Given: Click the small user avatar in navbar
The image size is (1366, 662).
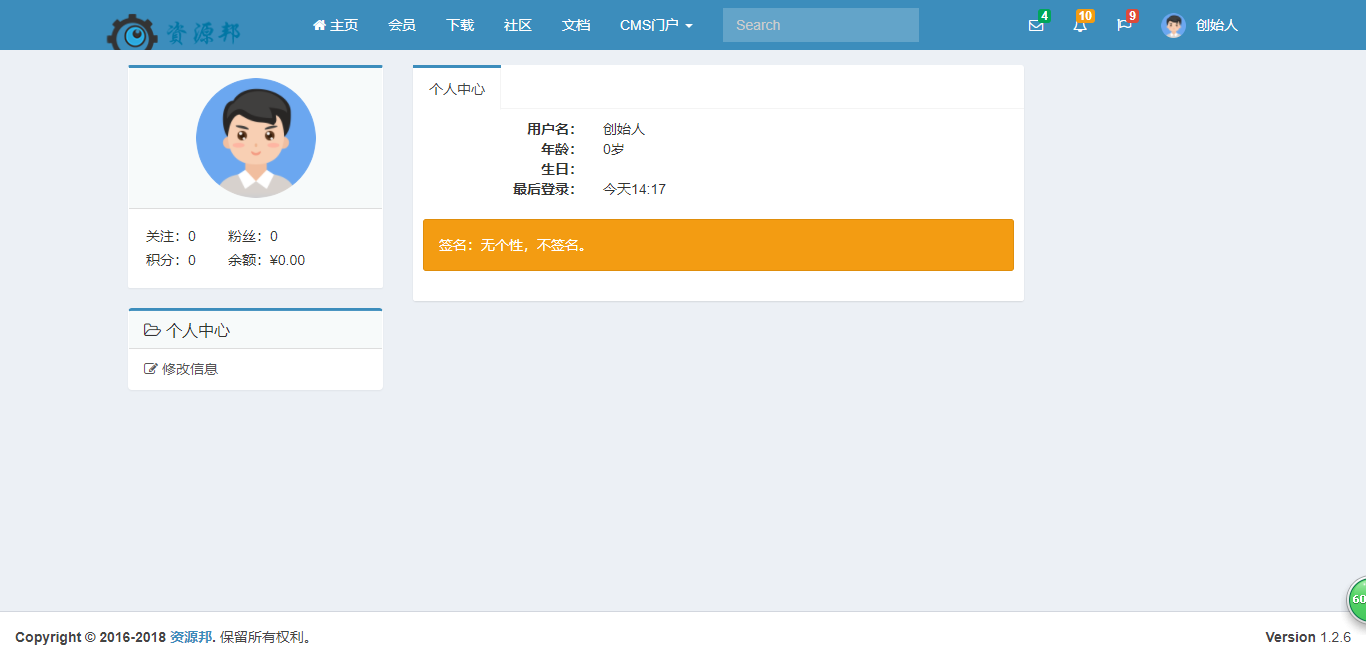Looking at the screenshot, I should tap(1173, 25).
